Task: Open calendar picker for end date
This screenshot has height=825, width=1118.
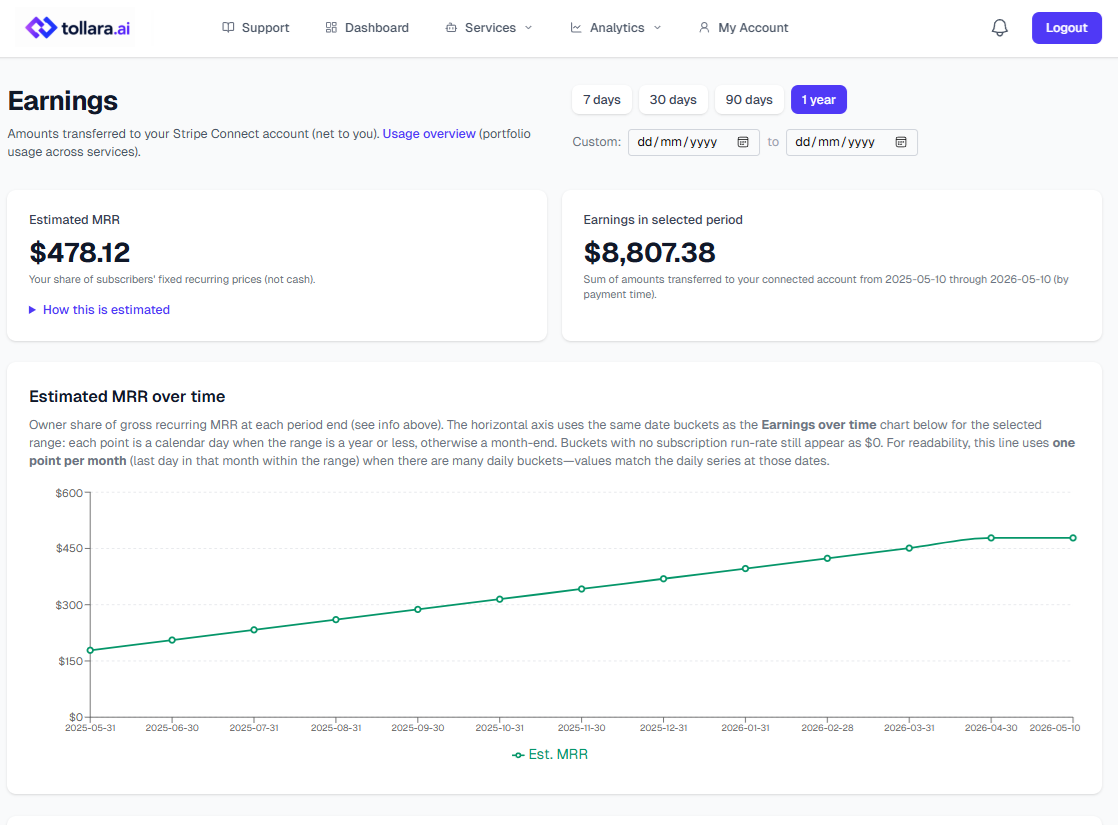Action: pyautogui.click(x=901, y=142)
